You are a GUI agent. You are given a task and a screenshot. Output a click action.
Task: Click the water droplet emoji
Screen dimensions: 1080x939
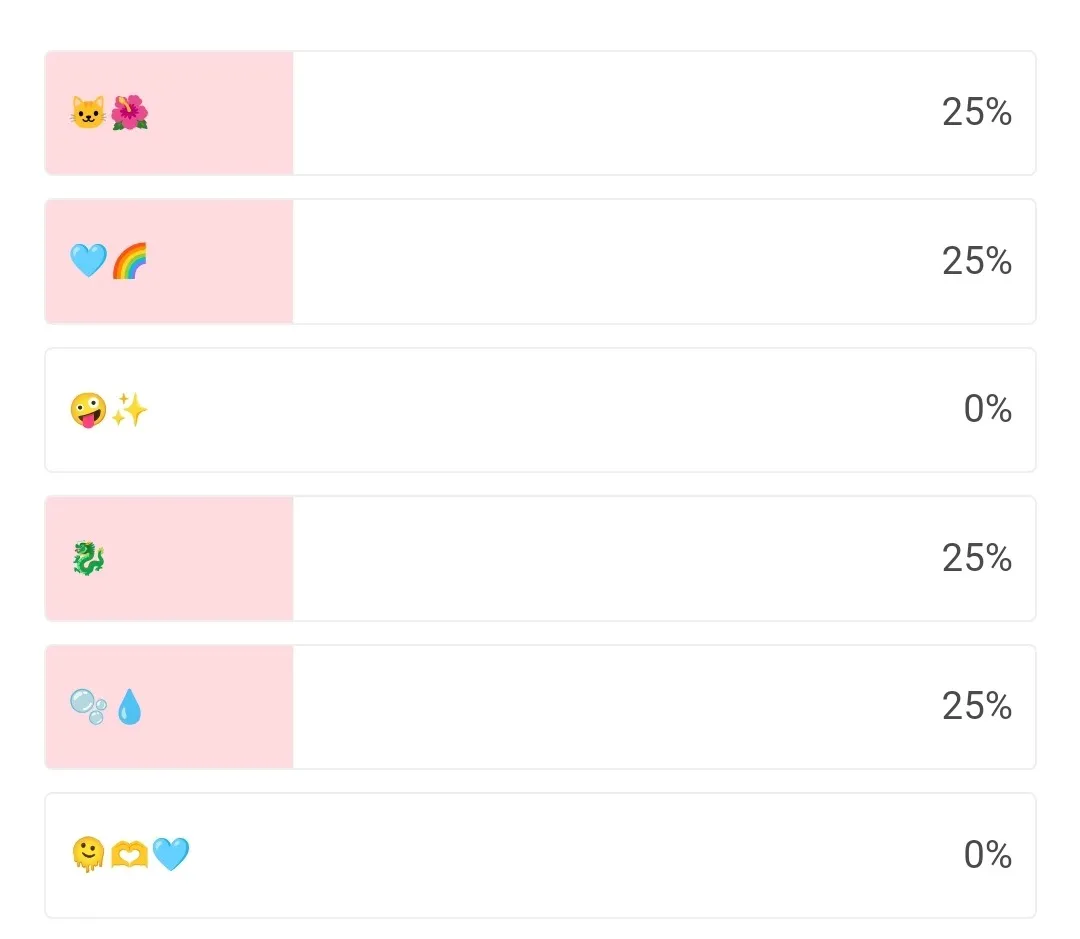pos(130,707)
